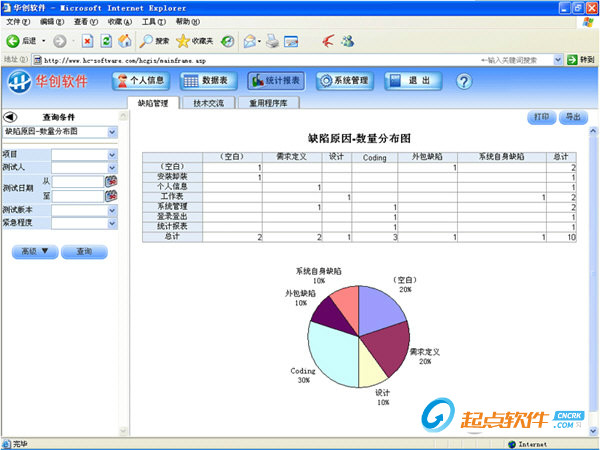Screen dimensions: 600x450
Task: Open the 项目 dropdown
Action: point(112,155)
